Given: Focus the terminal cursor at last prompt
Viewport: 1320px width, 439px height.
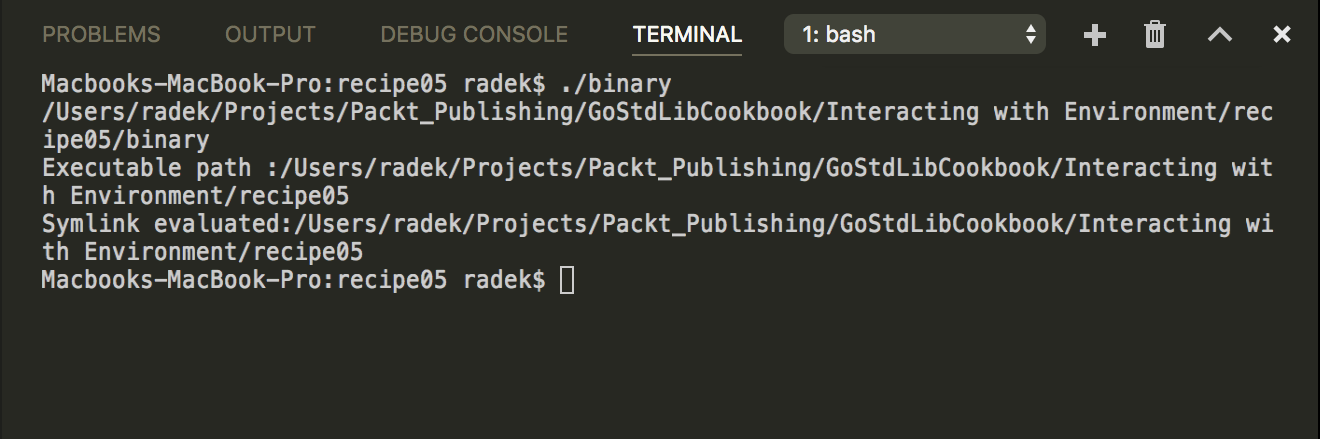Looking at the screenshot, I should pos(567,281).
